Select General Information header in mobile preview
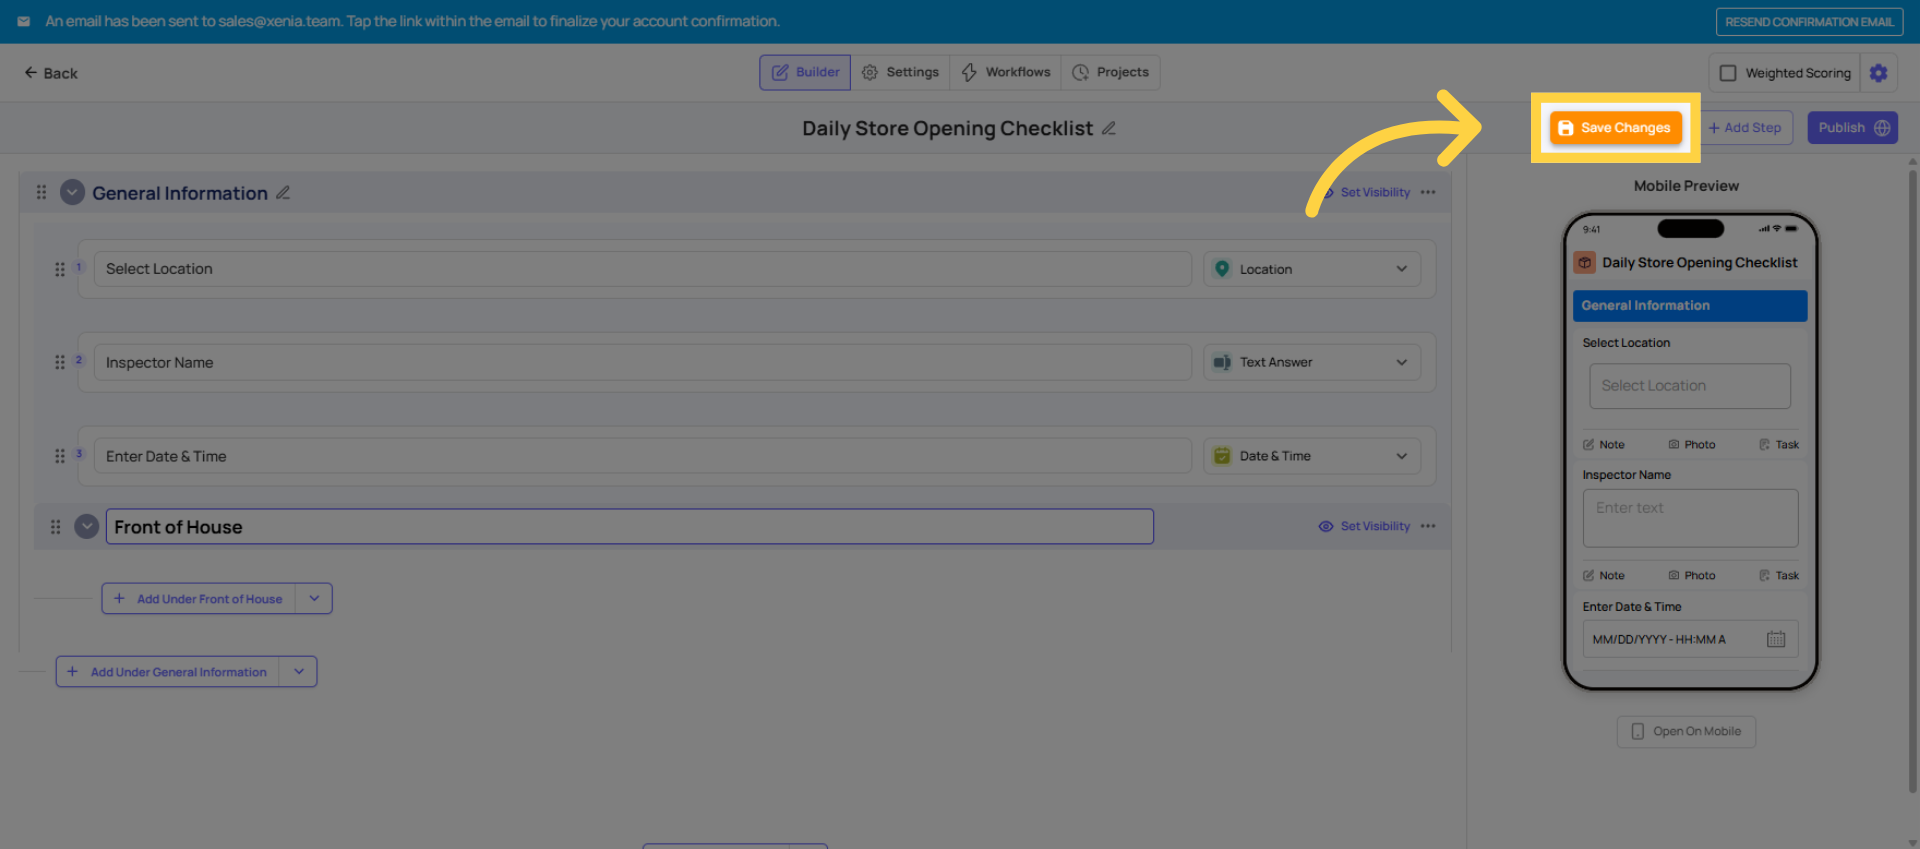Image resolution: width=1920 pixels, height=849 pixels. (x=1690, y=306)
